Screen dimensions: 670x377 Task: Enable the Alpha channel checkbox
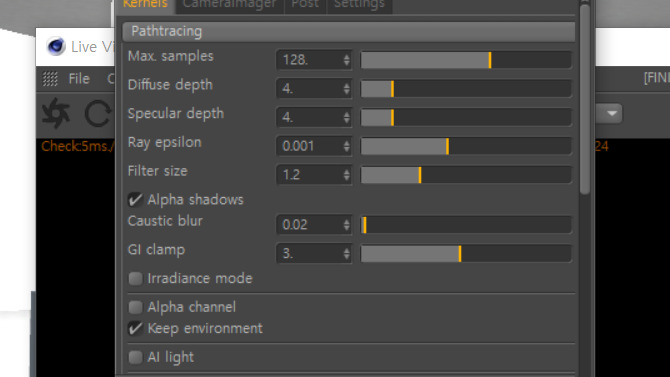point(135,307)
